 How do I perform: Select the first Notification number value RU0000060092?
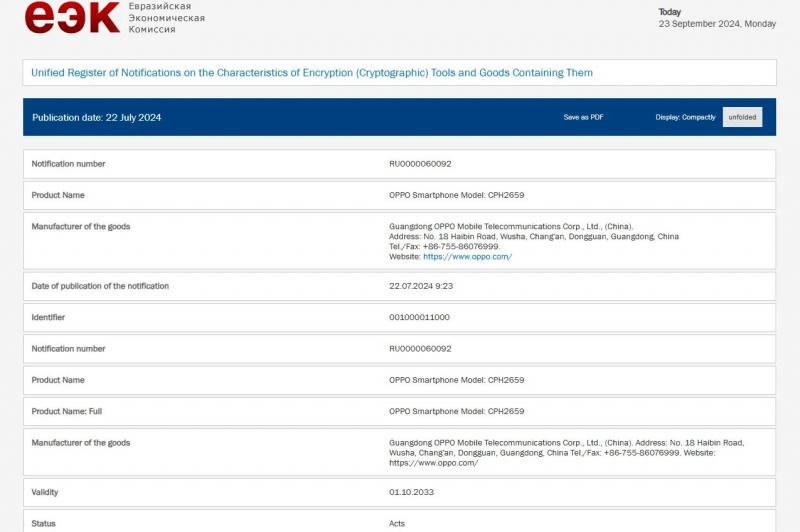click(x=420, y=164)
